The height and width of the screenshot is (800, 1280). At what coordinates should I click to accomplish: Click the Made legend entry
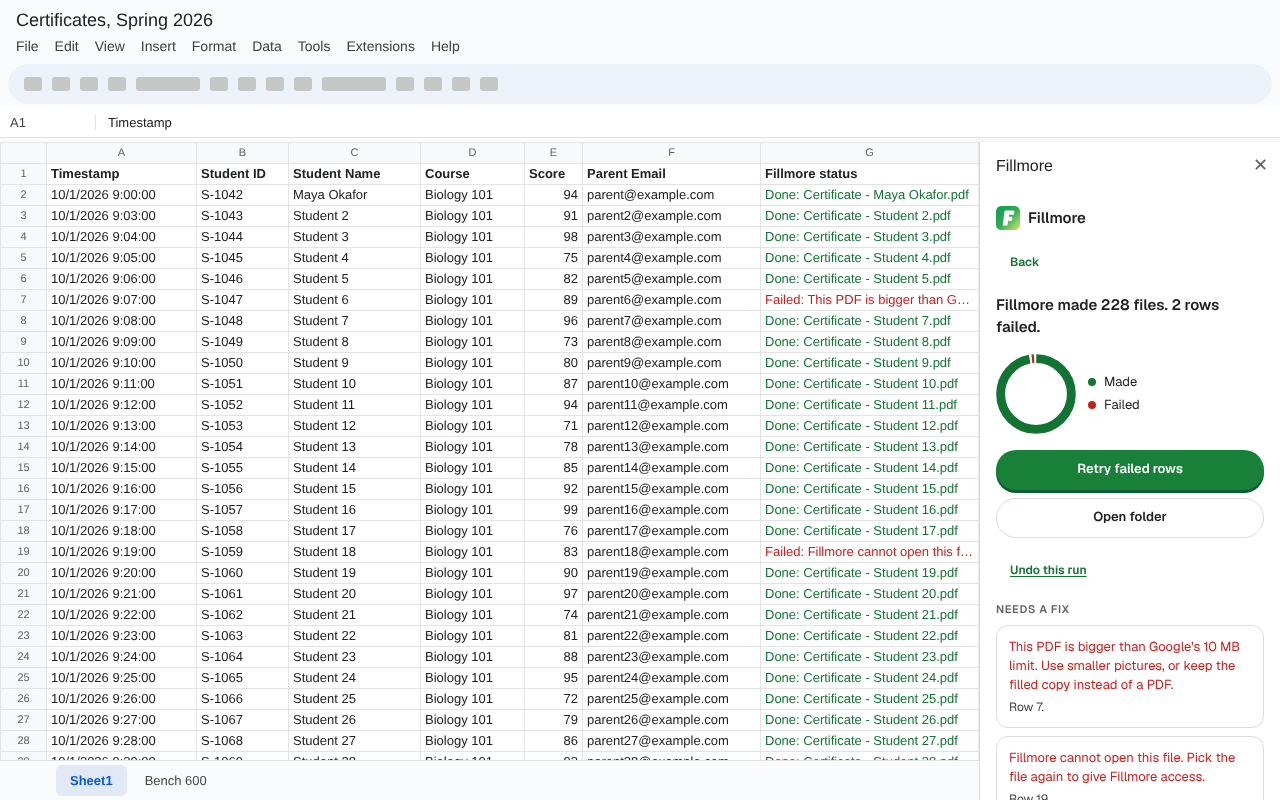[x=1112, y=382]
